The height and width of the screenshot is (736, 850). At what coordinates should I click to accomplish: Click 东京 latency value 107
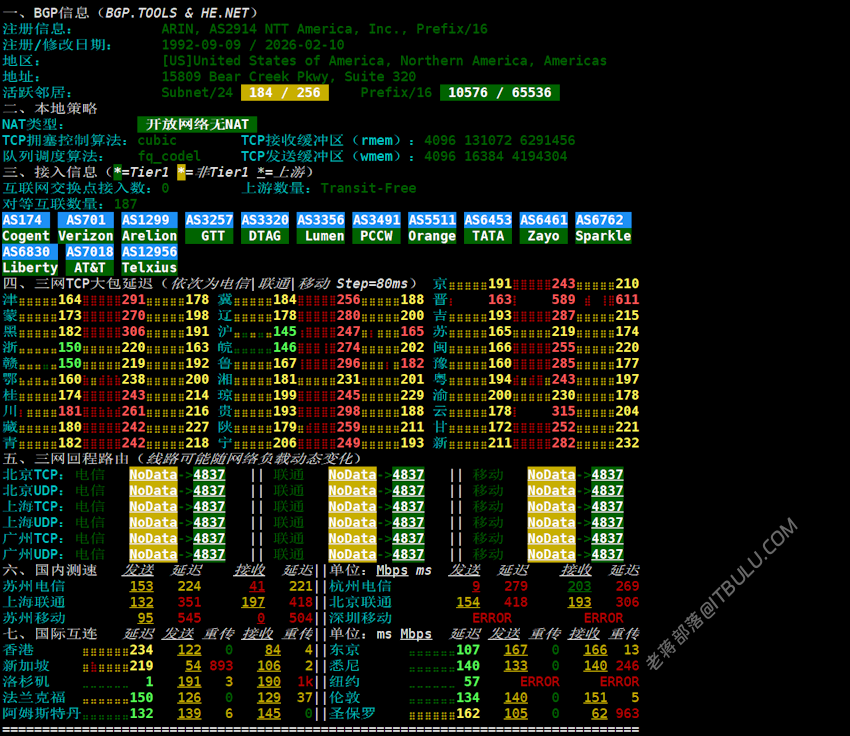(x=468, y=650)
